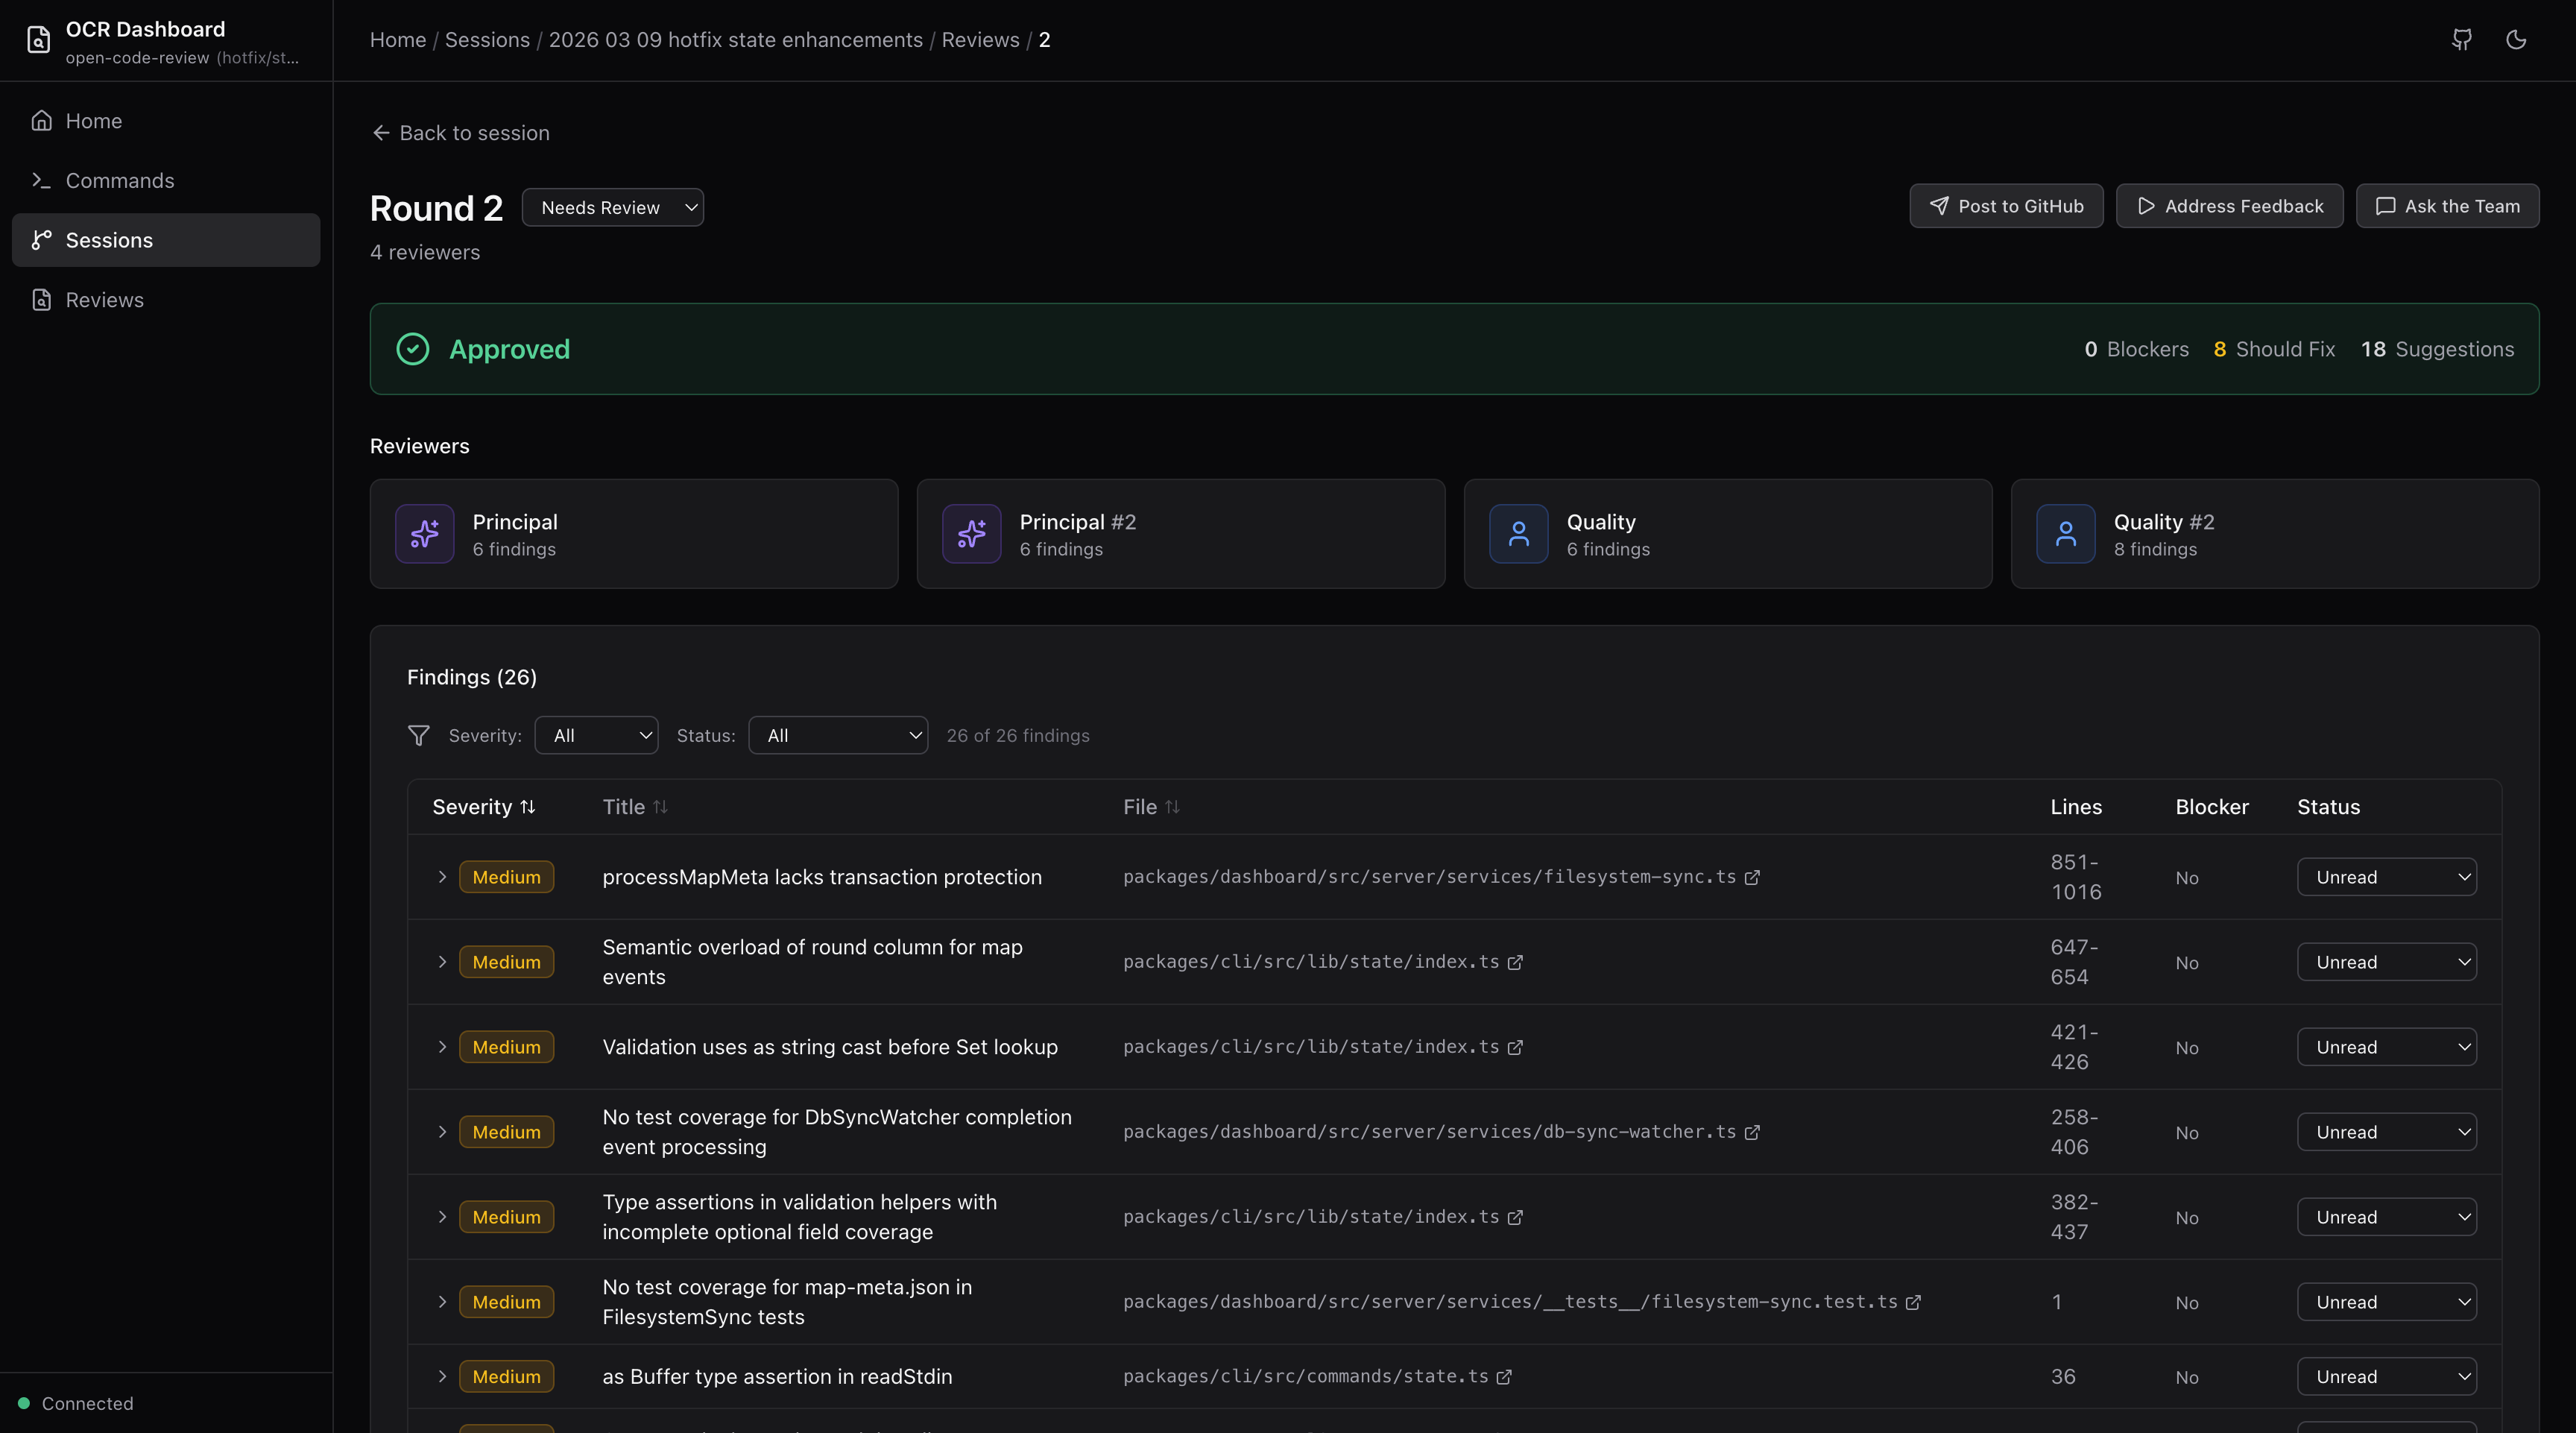Screen dimensions: 2576x1433
Task: Open external link for db-sync-watcher.ts file
Action: pos(1752,1132)
